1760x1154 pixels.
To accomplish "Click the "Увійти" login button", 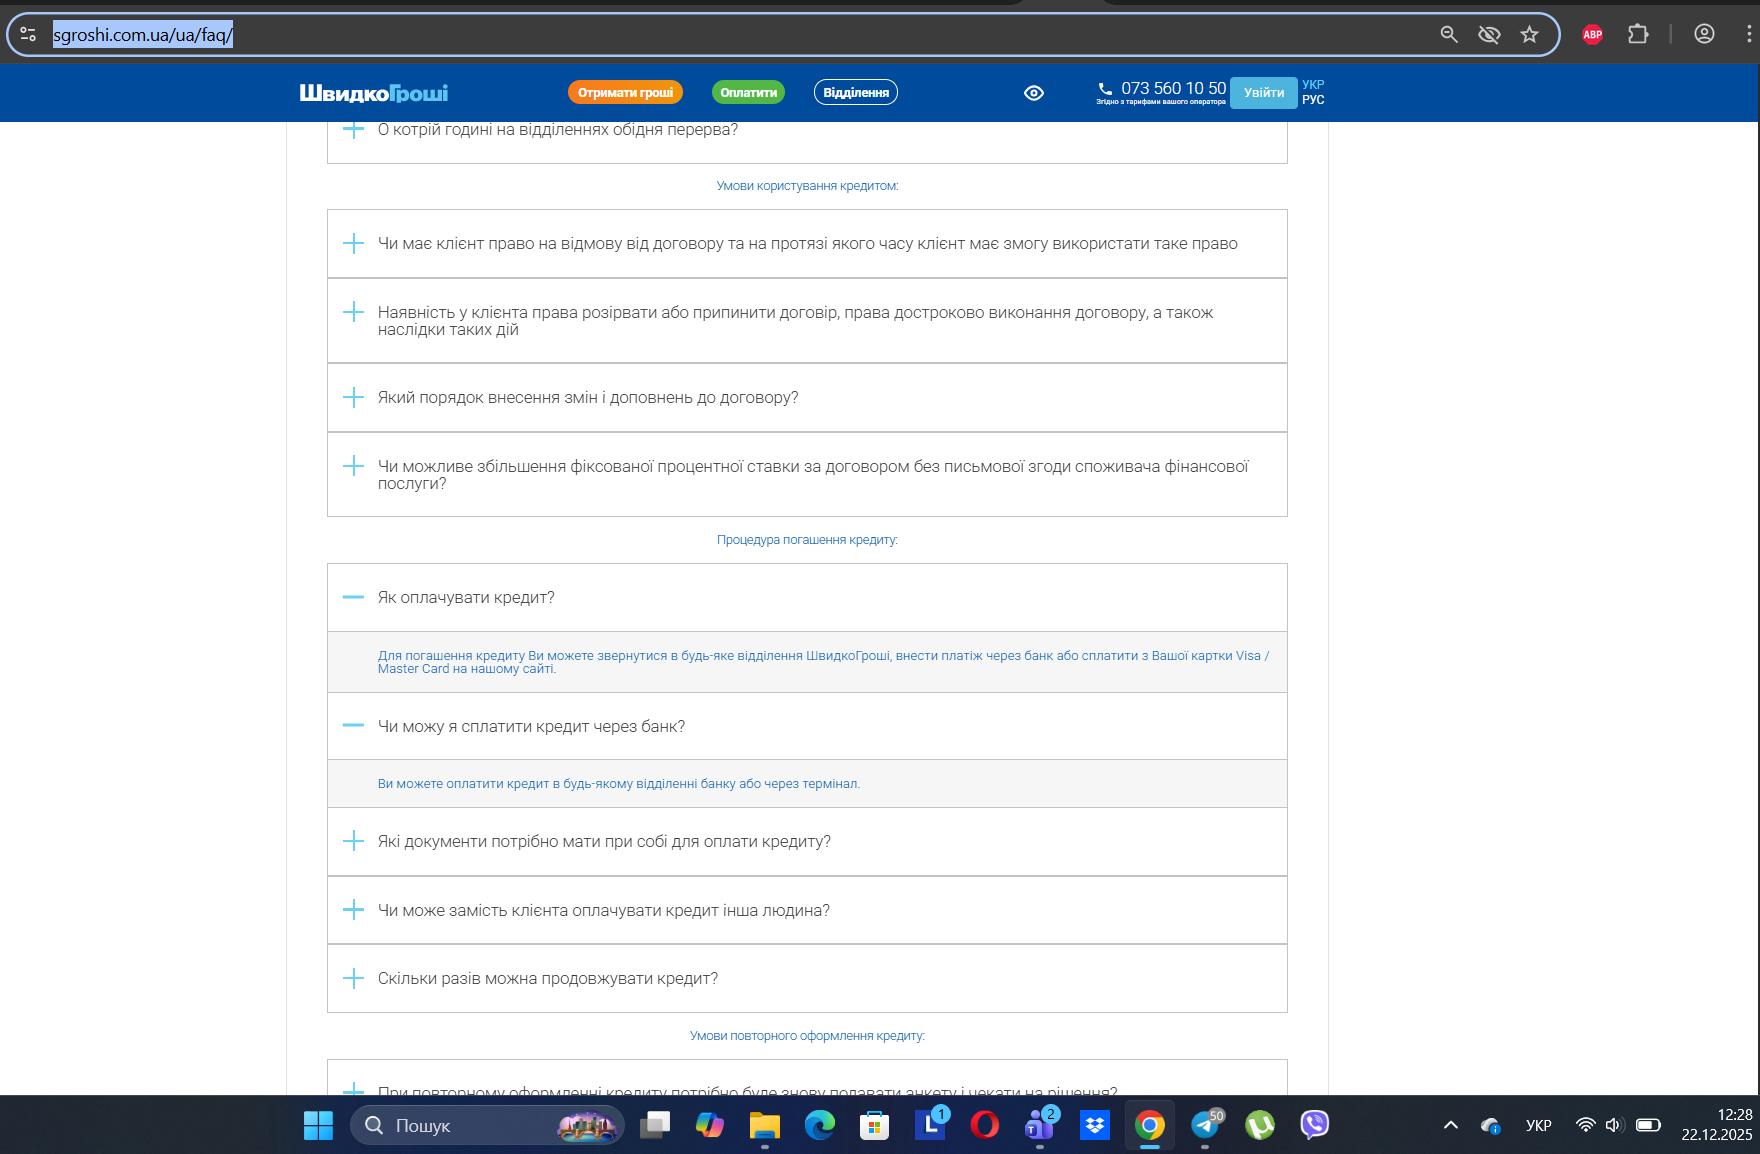I will (x=1264, y=93).
